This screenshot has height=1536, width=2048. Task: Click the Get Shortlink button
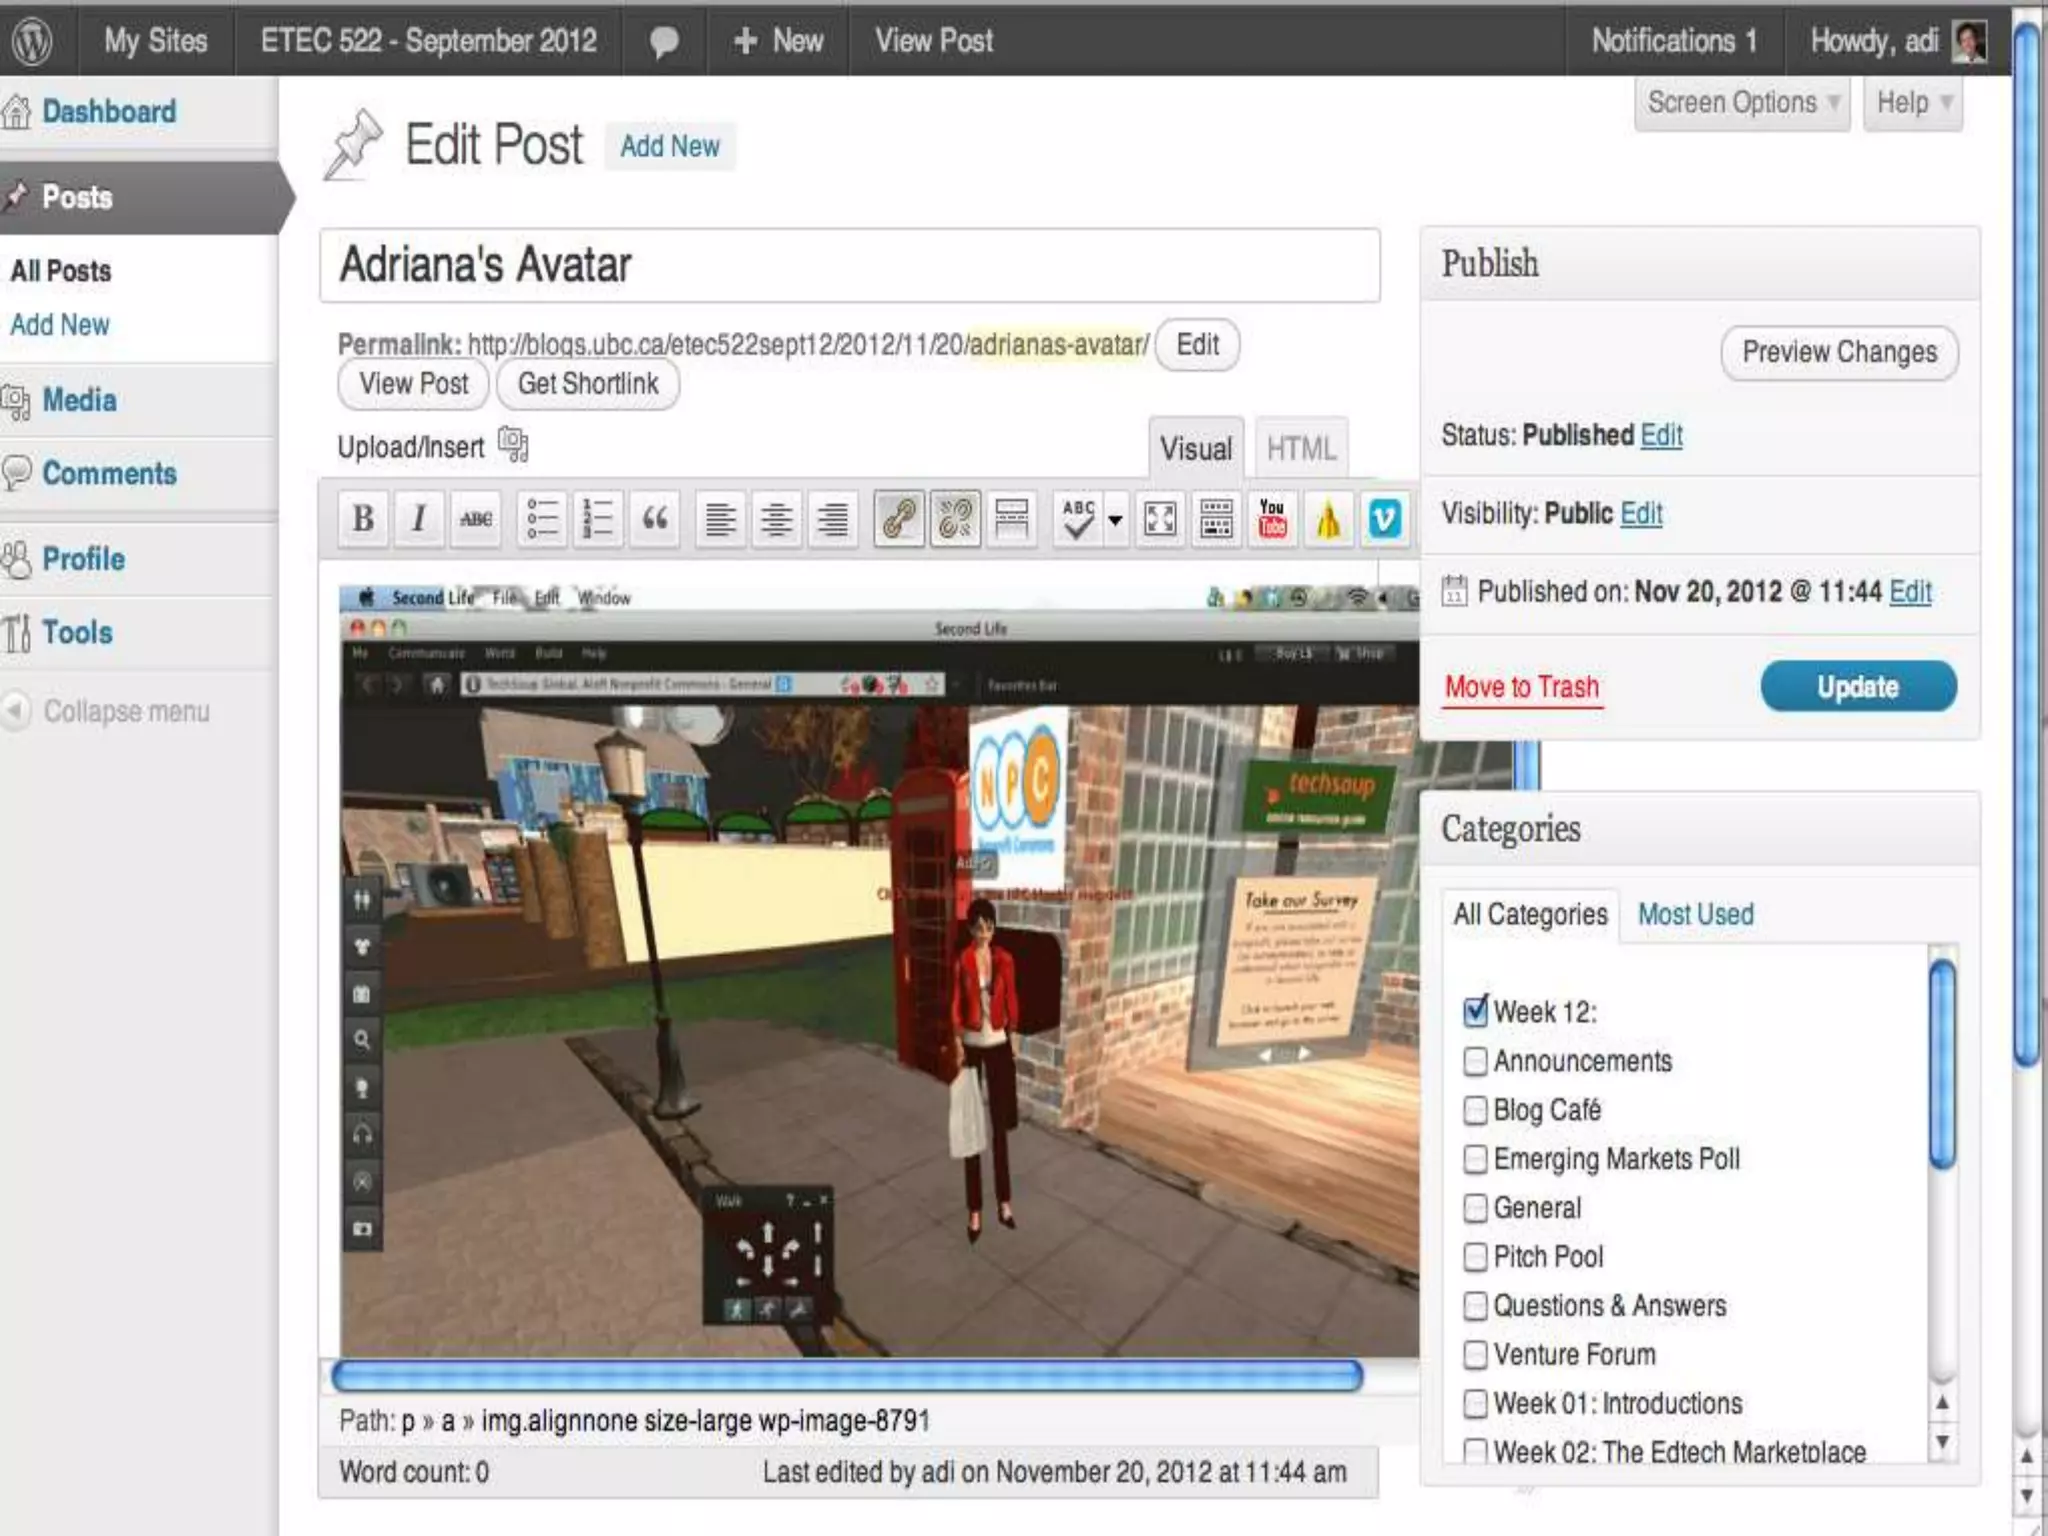pos(588,384)
